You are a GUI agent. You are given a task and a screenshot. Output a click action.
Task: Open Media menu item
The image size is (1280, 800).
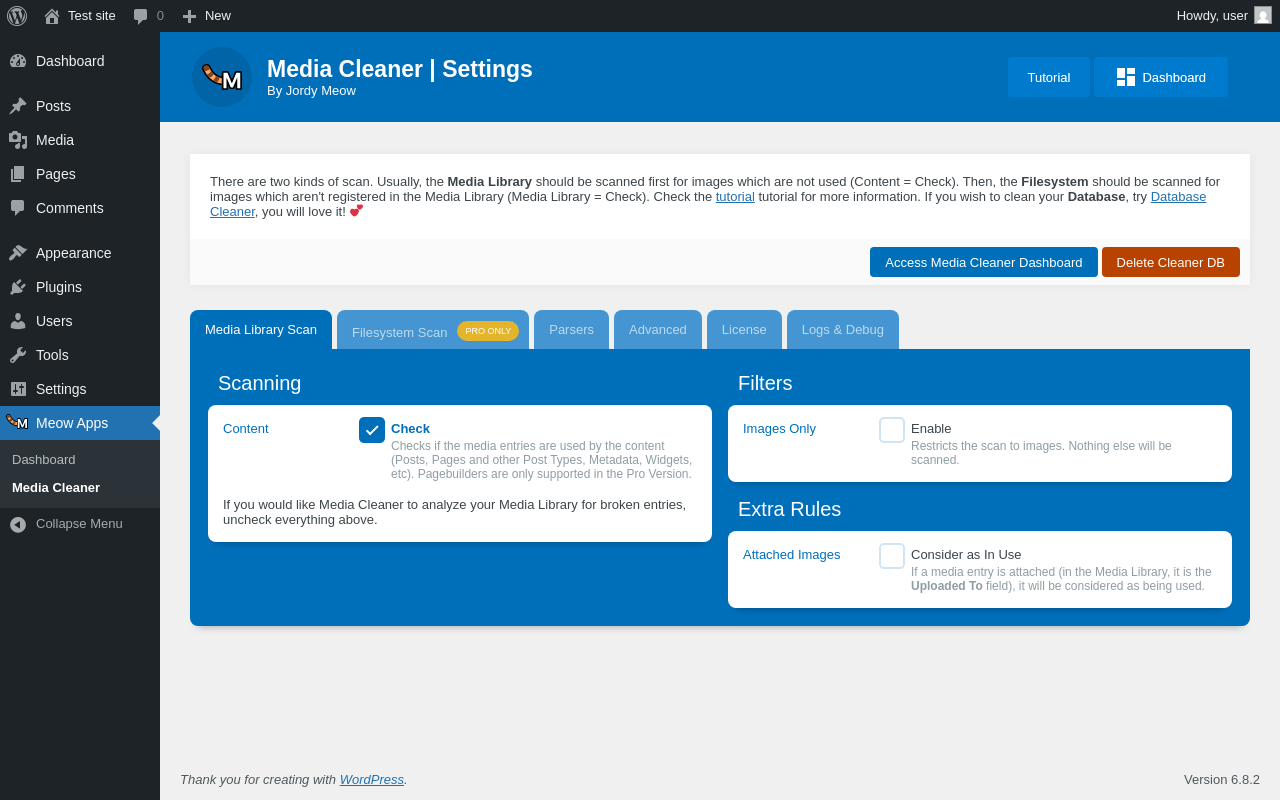[x=80, y=140]
